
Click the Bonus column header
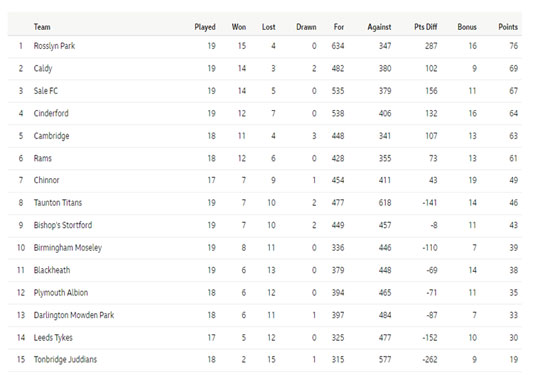point(467,27)
